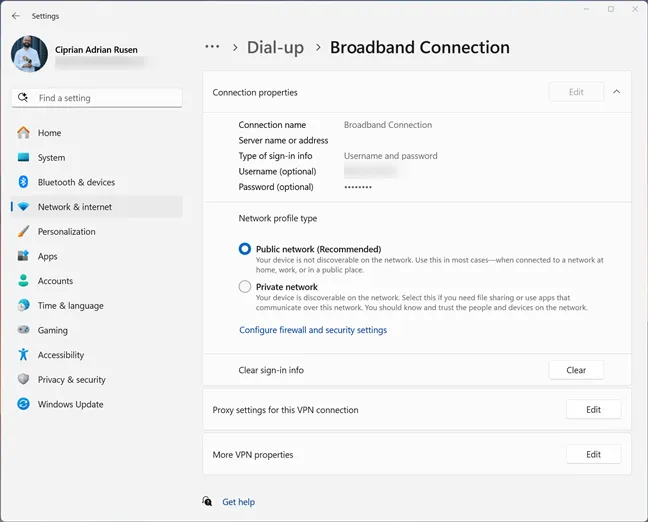Click the Username and password value
The image size is (648, 522).
(391, 156)
